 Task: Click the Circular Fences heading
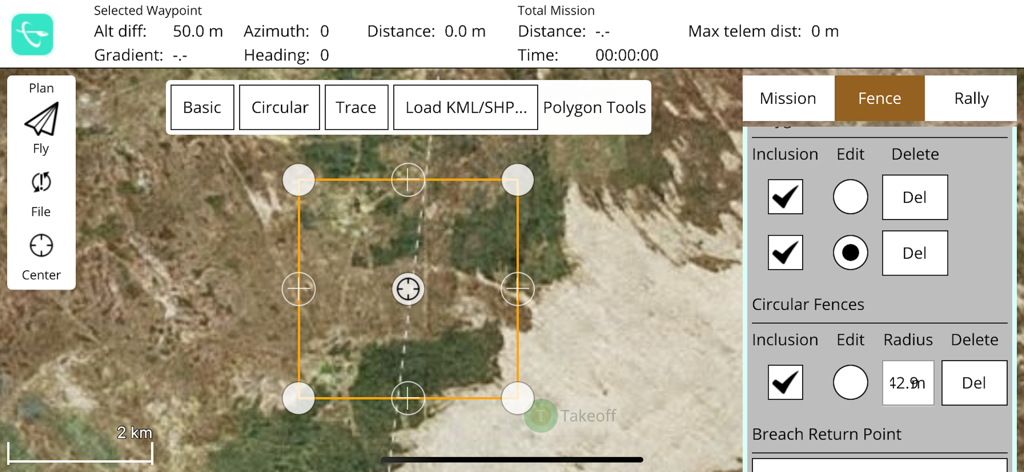pyautogui.click(x=808, y=304)
